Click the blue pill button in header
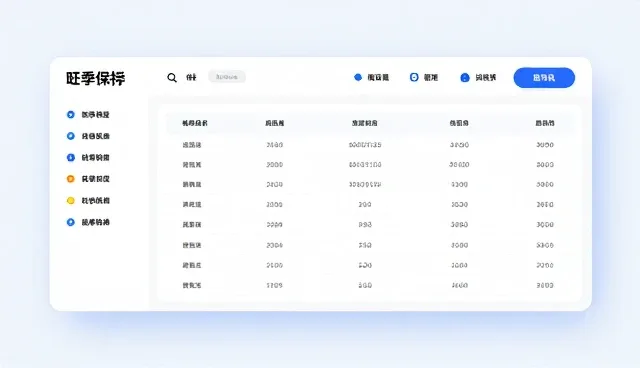This screenshot has height=368, width=640. point(544,78)
